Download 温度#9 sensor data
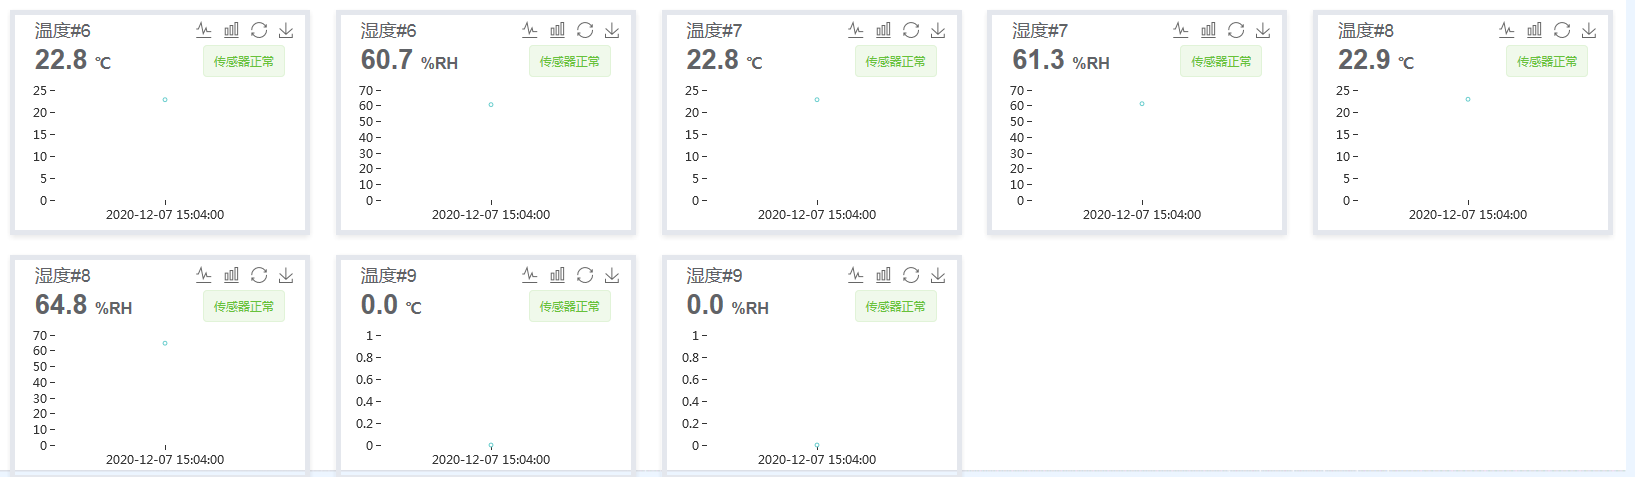Screen dimensions: 1635x477 coord(612,275)
